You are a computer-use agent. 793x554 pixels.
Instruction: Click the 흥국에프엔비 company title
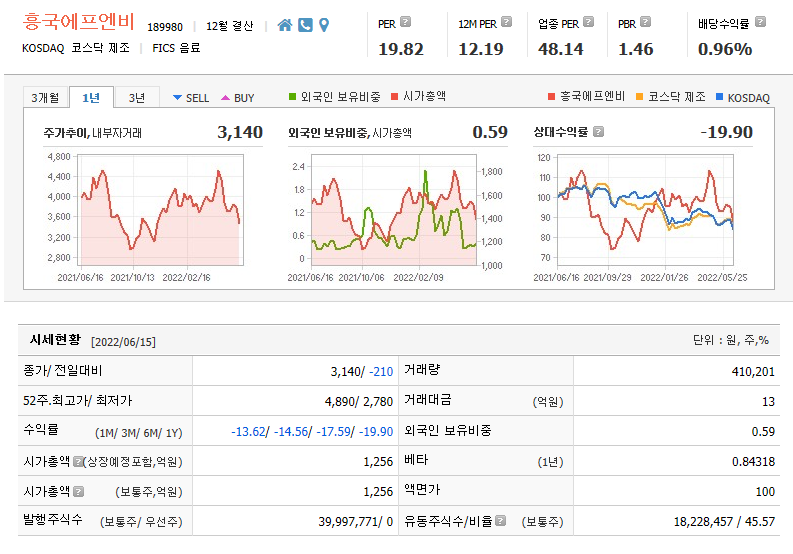pos(78,22)
